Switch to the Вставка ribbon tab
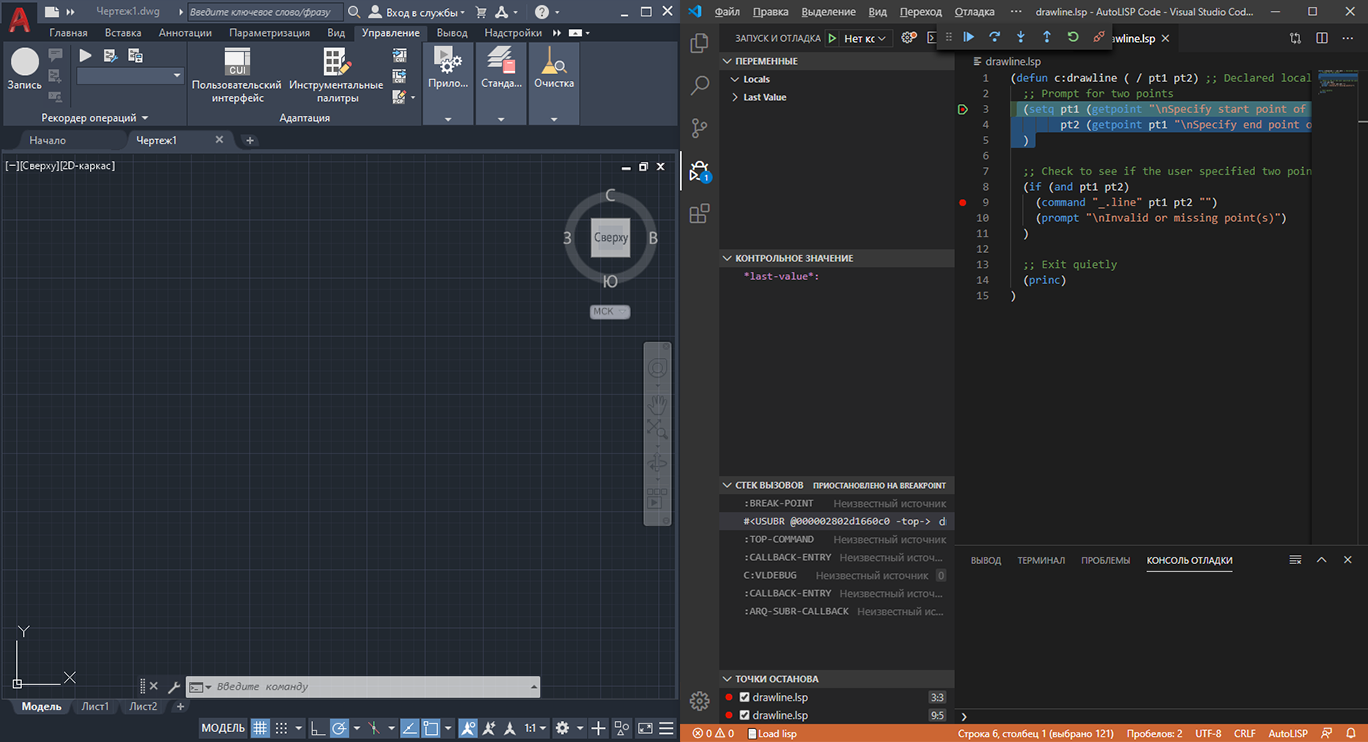 123,33
